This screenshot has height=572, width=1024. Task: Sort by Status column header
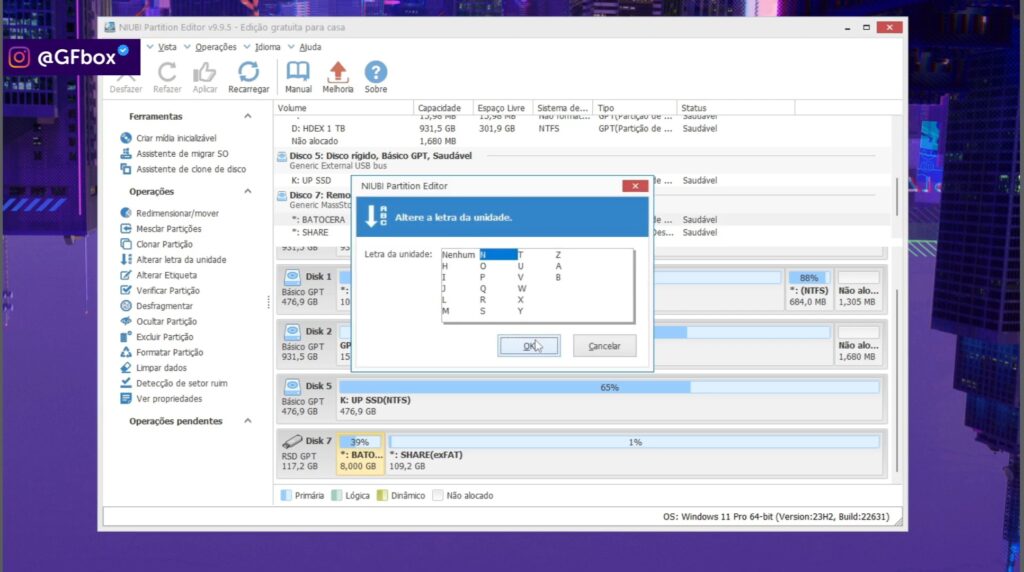735,108
